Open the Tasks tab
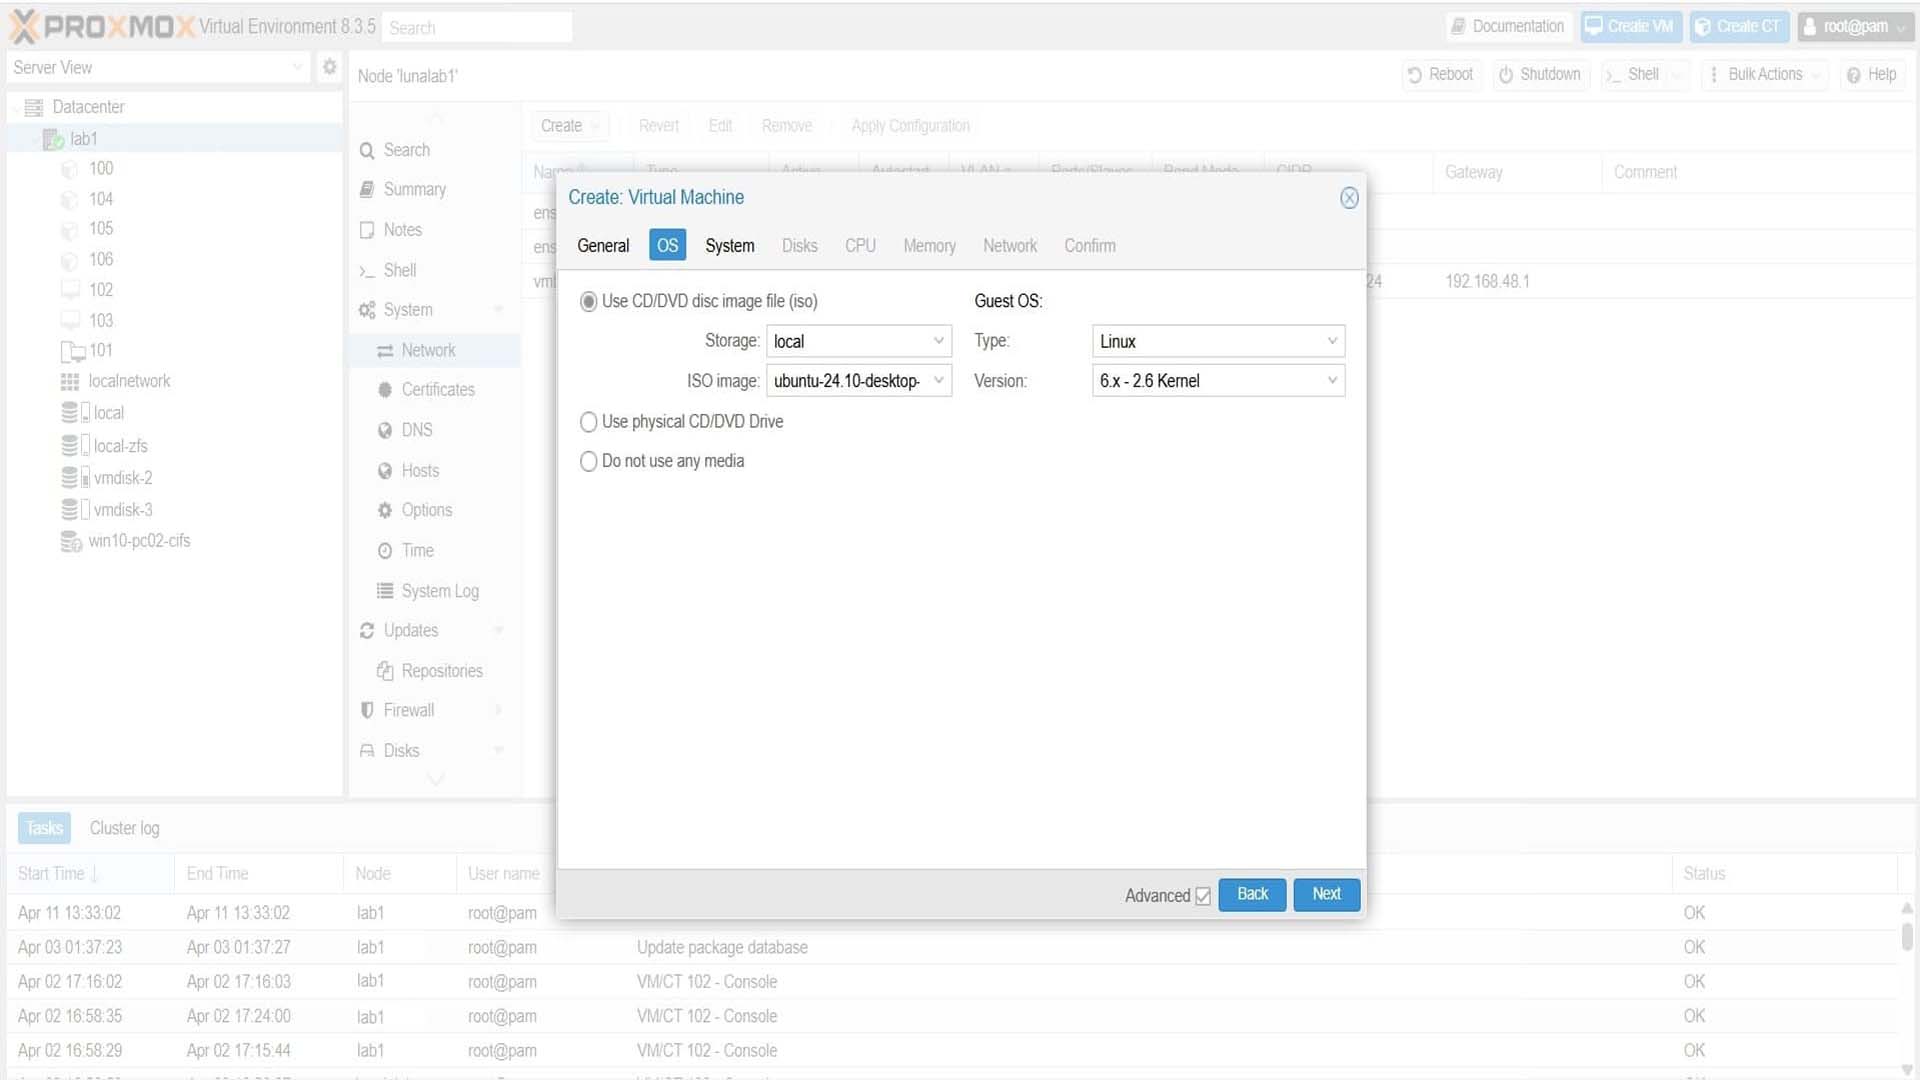The image size is (1920, 1080). pyautogui.click(x=44, y=828)
